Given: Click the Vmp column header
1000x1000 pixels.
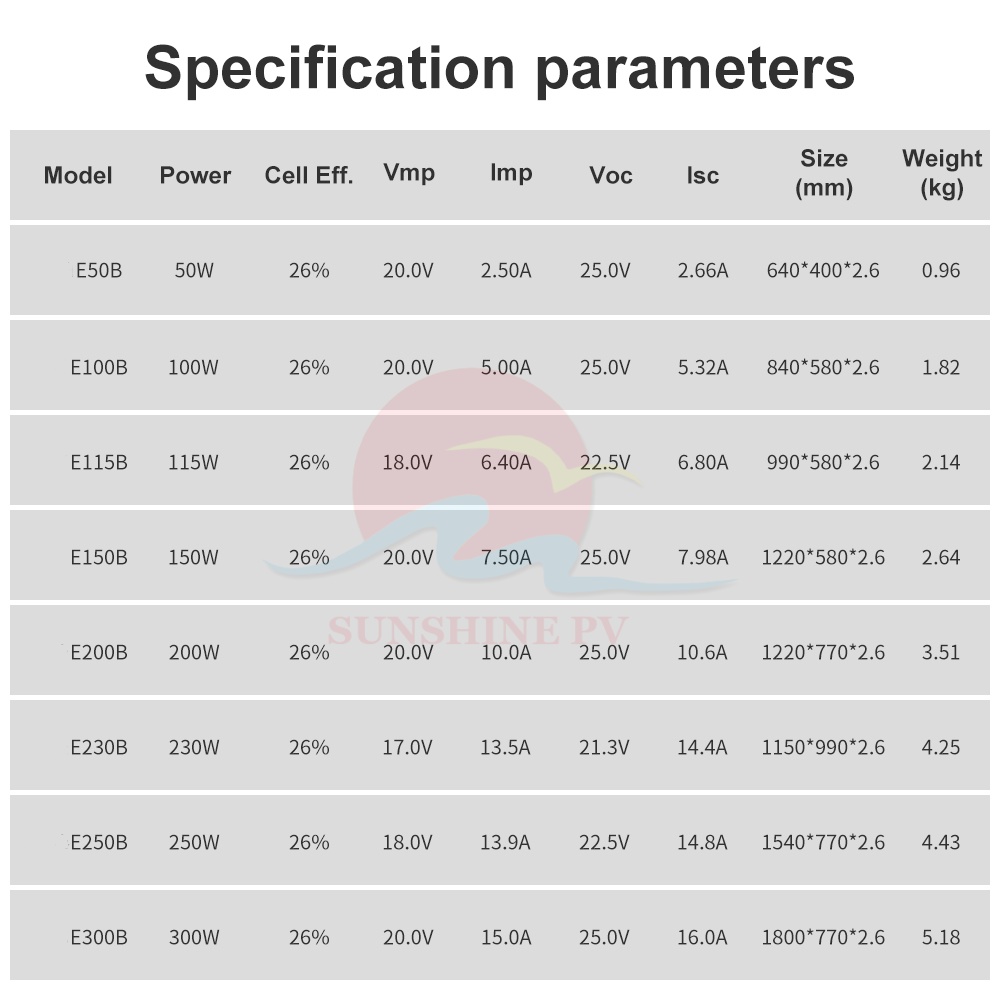Looking at the screenshot, I should coord(409,173).
